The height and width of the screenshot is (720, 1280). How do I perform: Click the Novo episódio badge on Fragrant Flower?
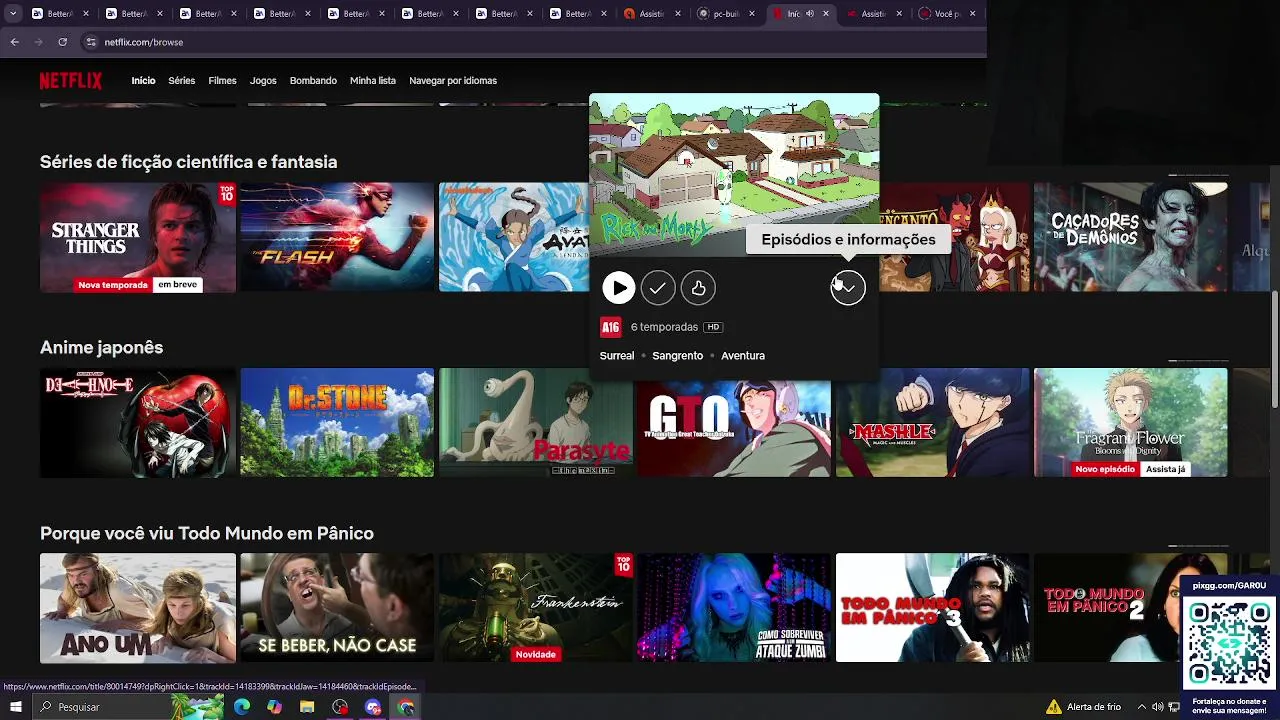pyautogui.click(x=1105, y=469)
